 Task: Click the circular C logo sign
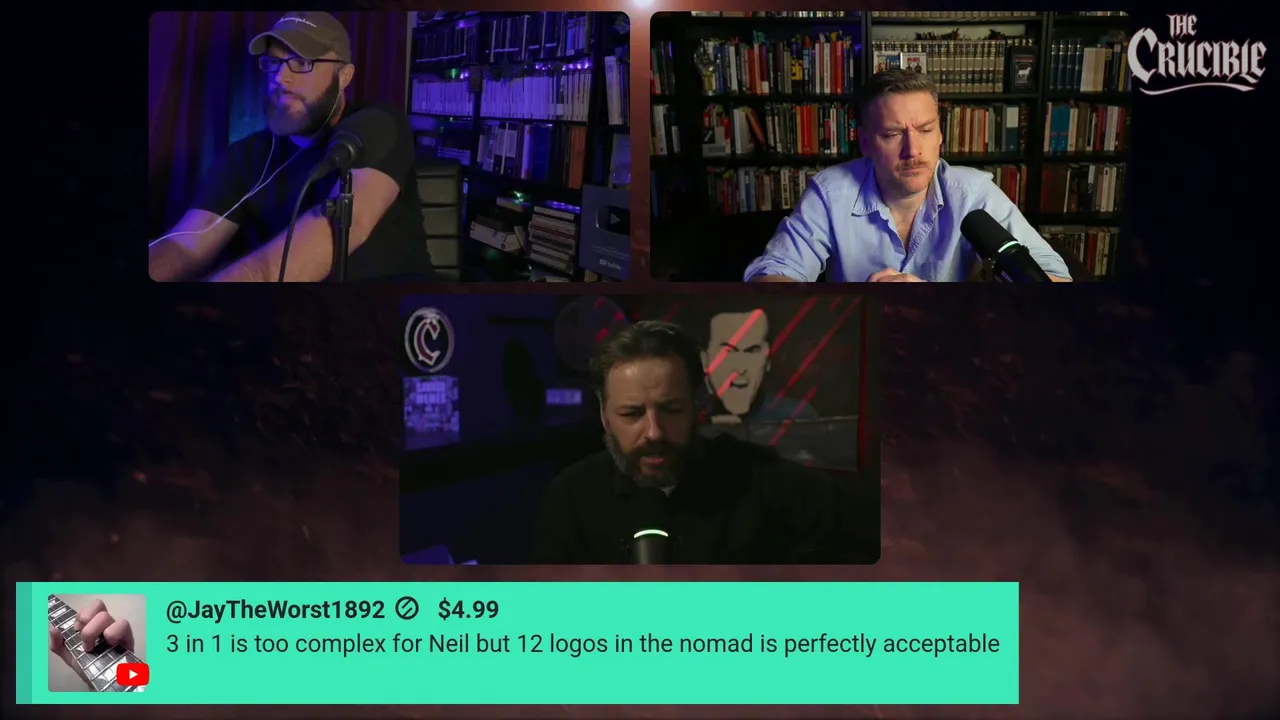(x=429, y=340)
